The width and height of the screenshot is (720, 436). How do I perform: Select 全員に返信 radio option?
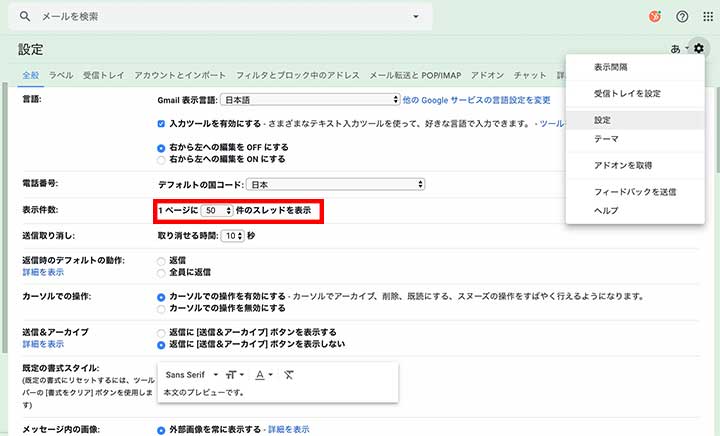click(x=161, y=273)
